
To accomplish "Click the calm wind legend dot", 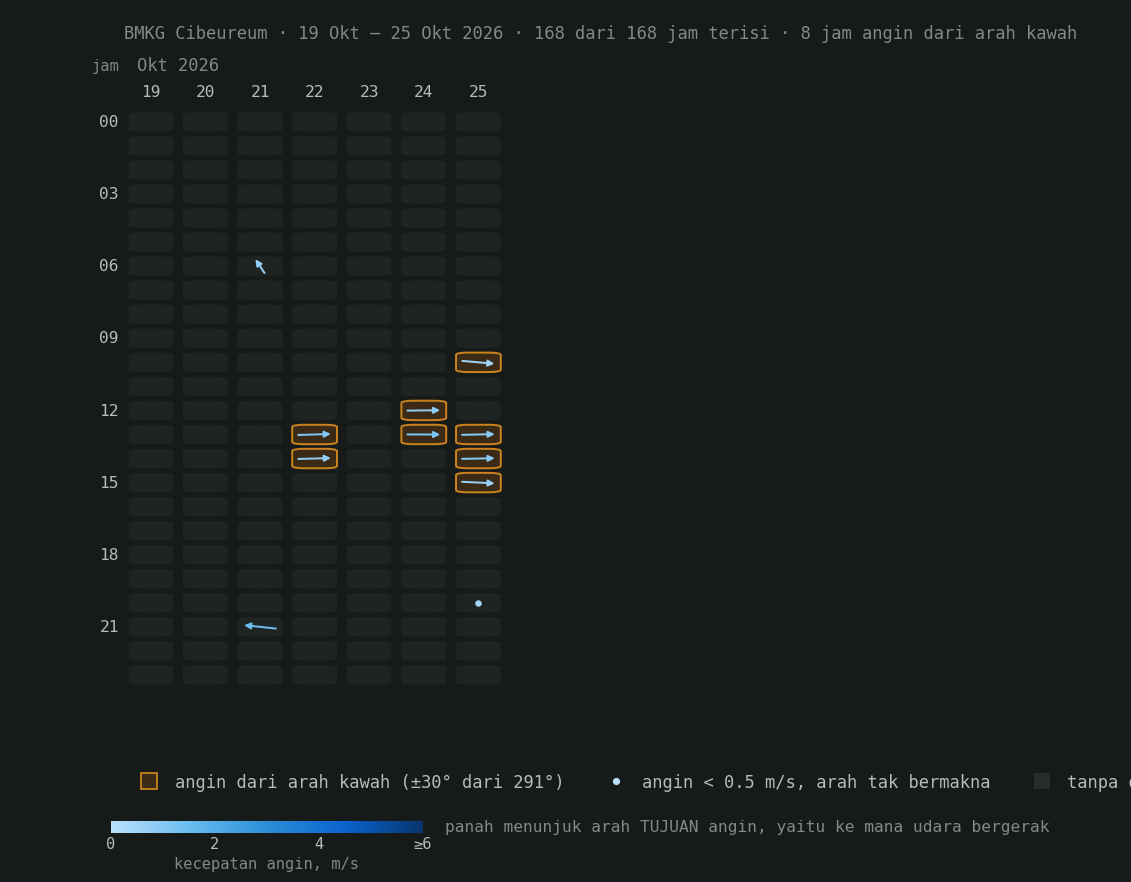I will coord(616,782).
